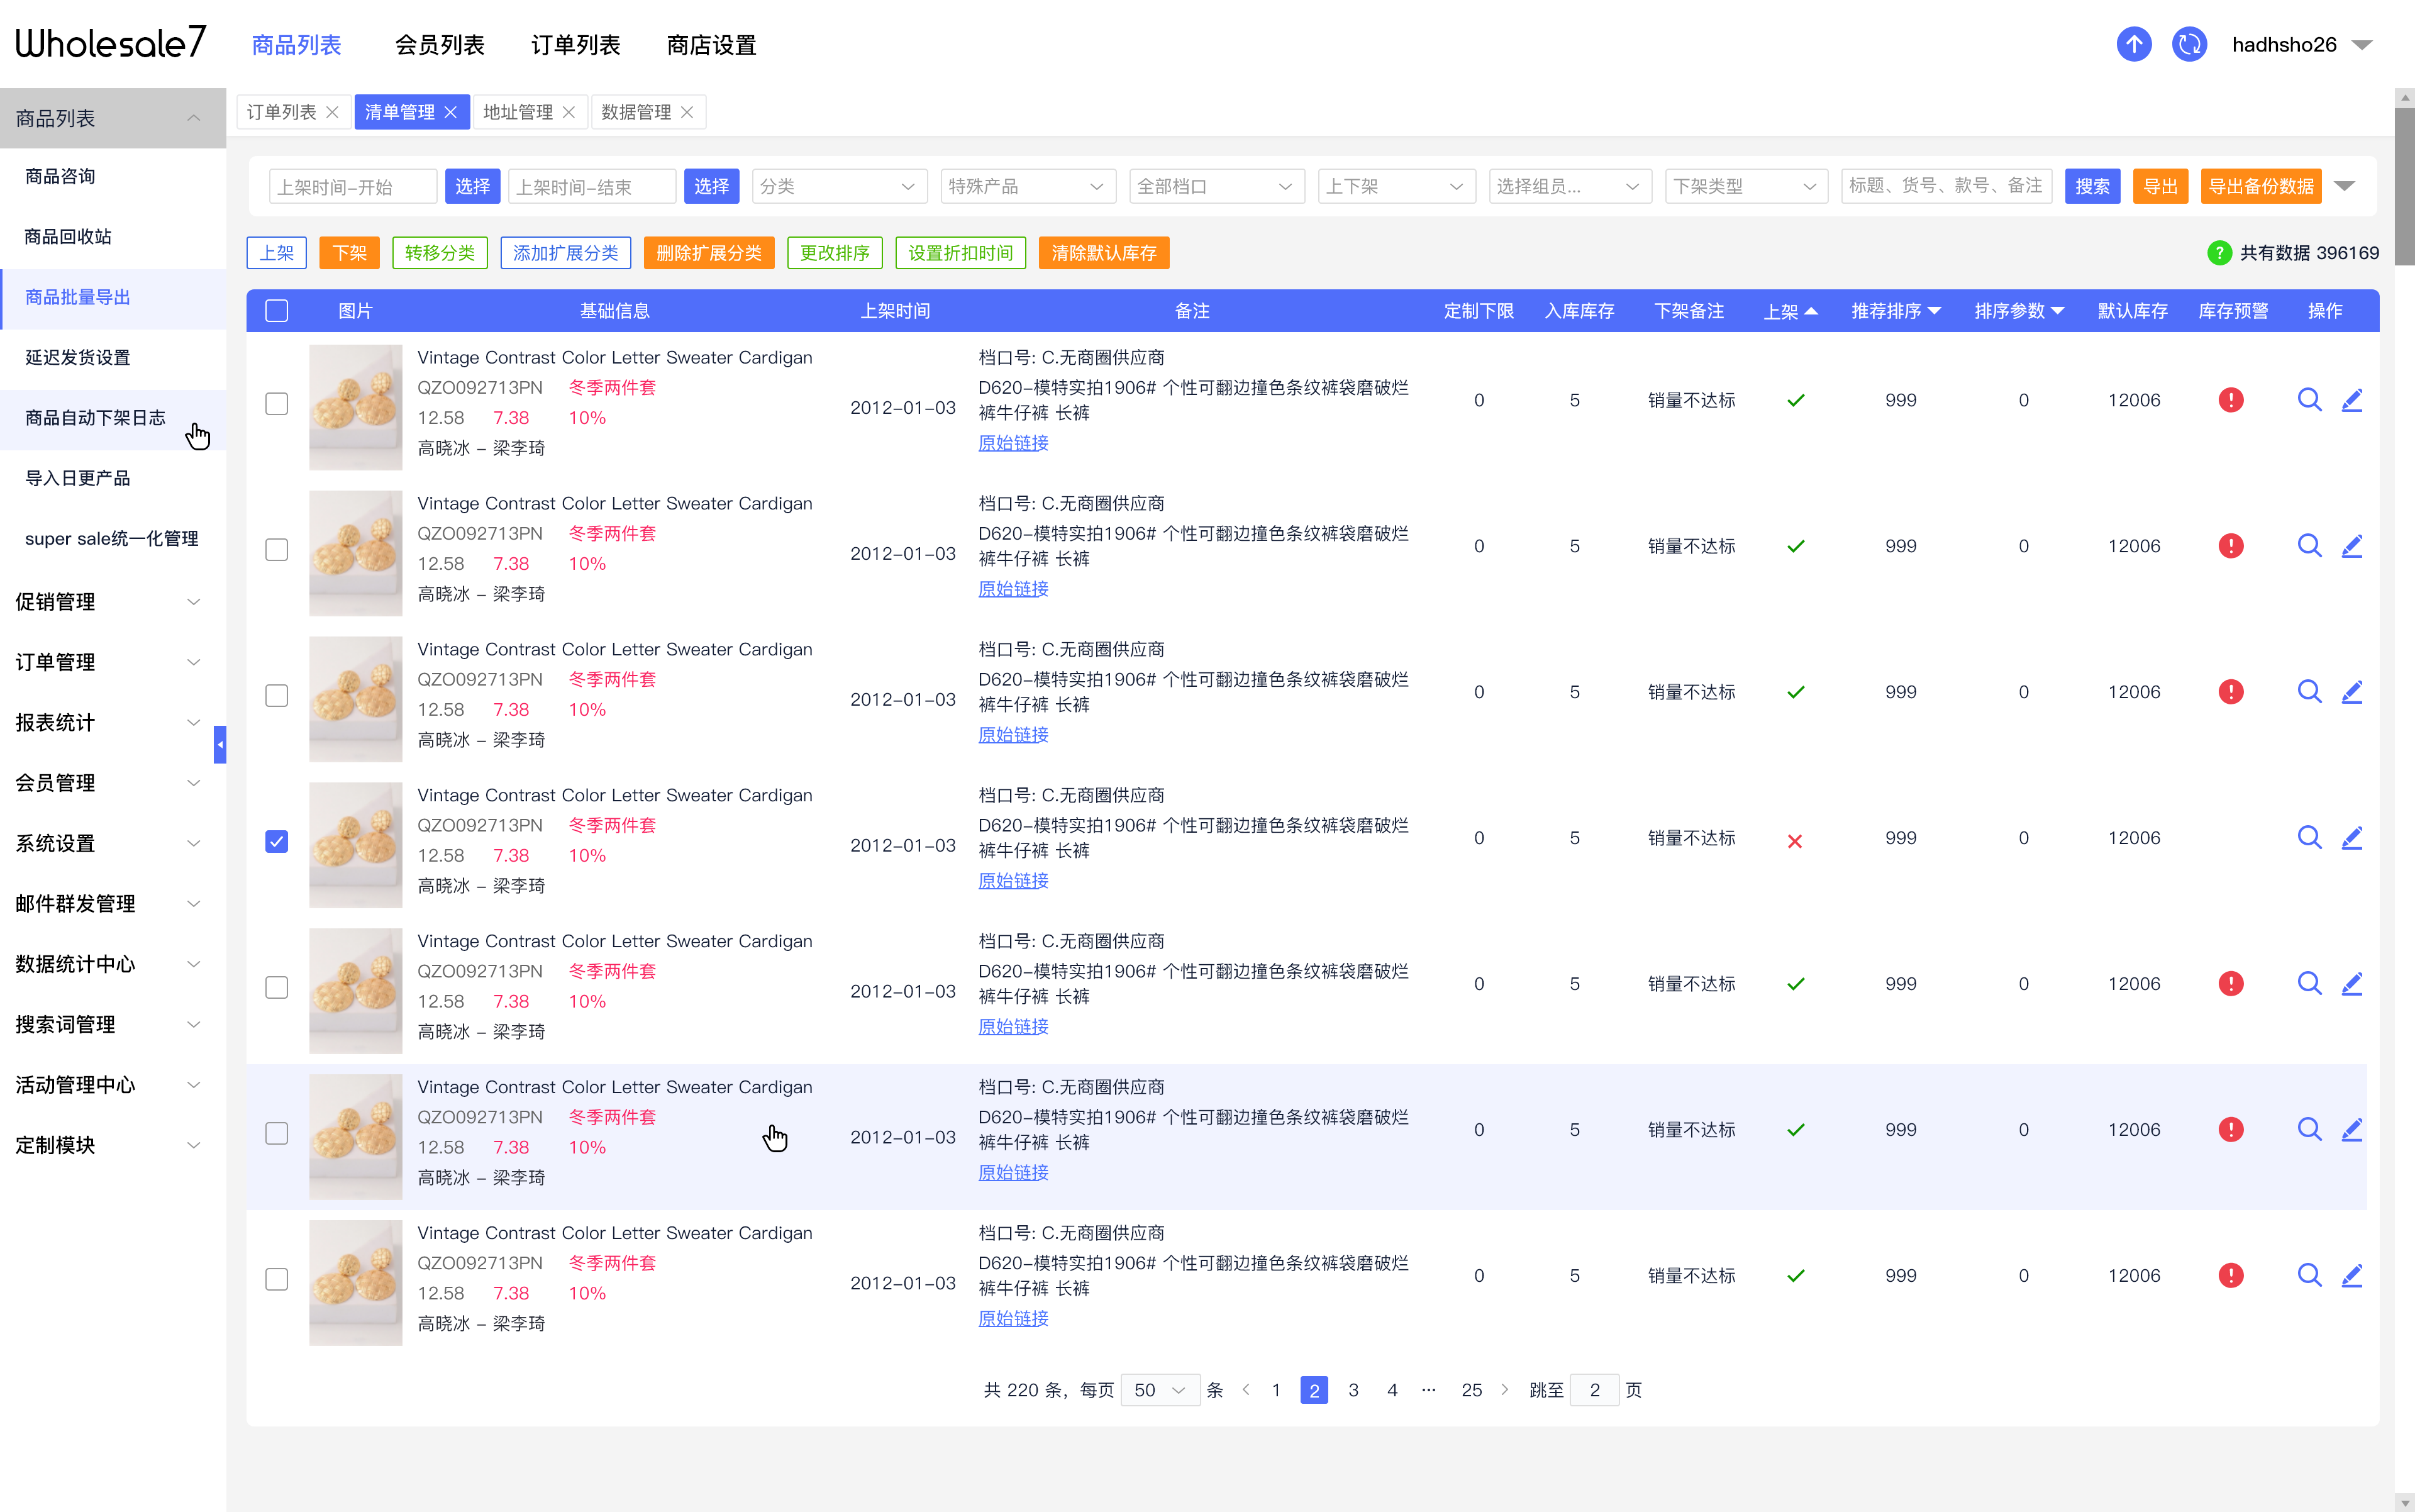Open the 全部档口 filter dropdown
Viewport: 2415px width, 1512px height.
tap(1217, 187)
